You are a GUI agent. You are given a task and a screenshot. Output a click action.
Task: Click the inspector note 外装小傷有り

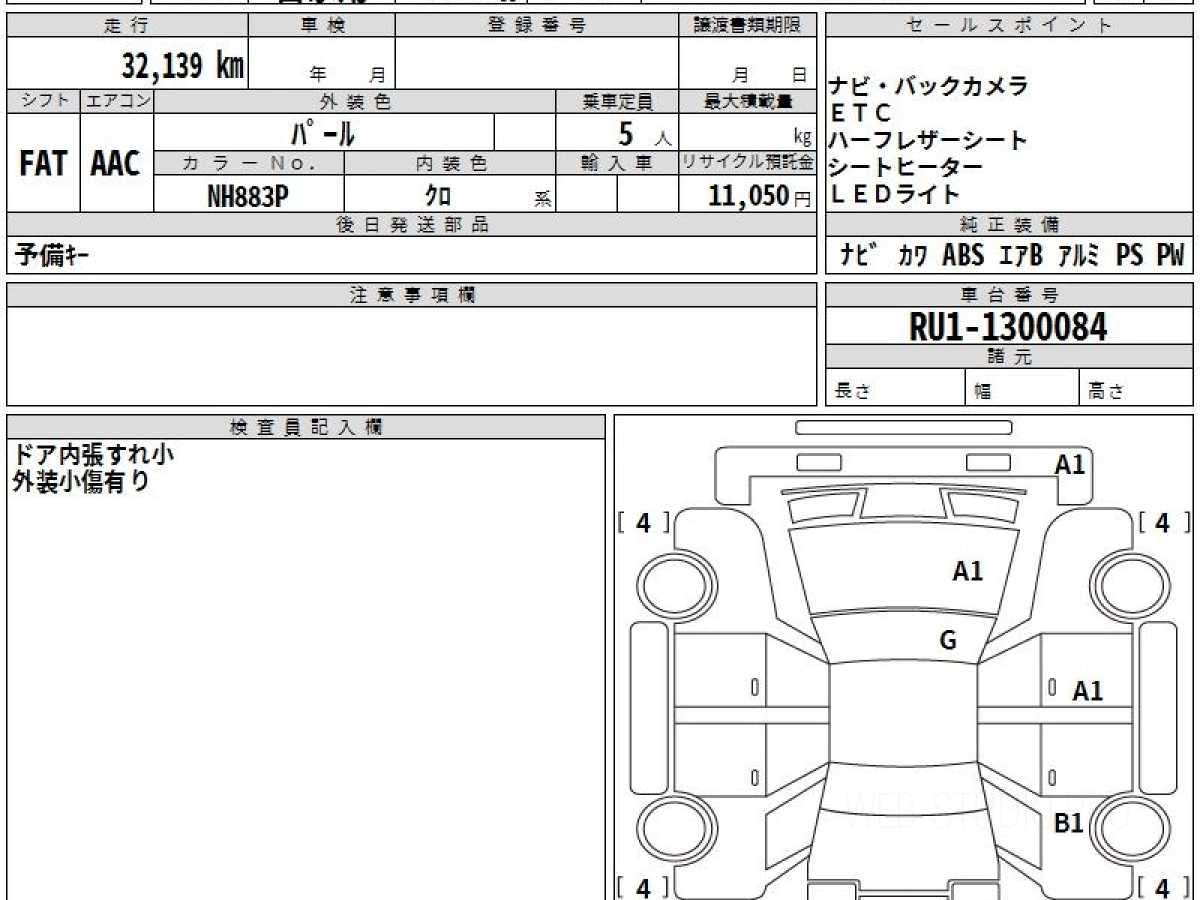tap(81, 481)
